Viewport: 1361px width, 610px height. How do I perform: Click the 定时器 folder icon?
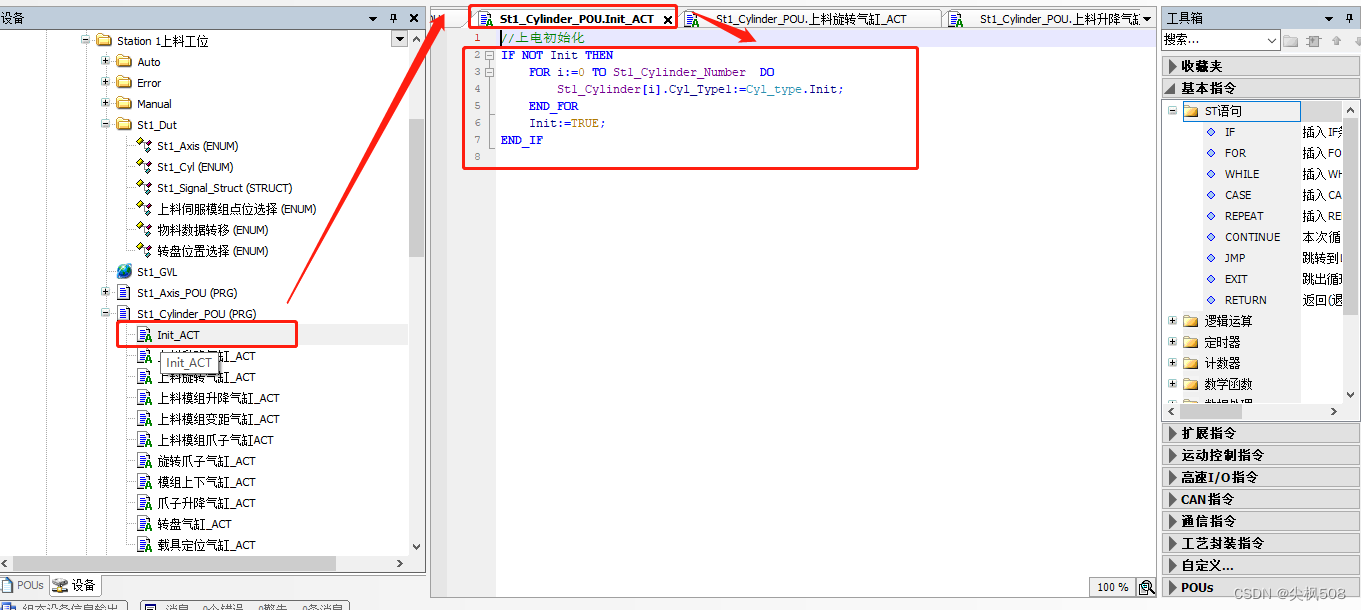tap(1190, 342)
